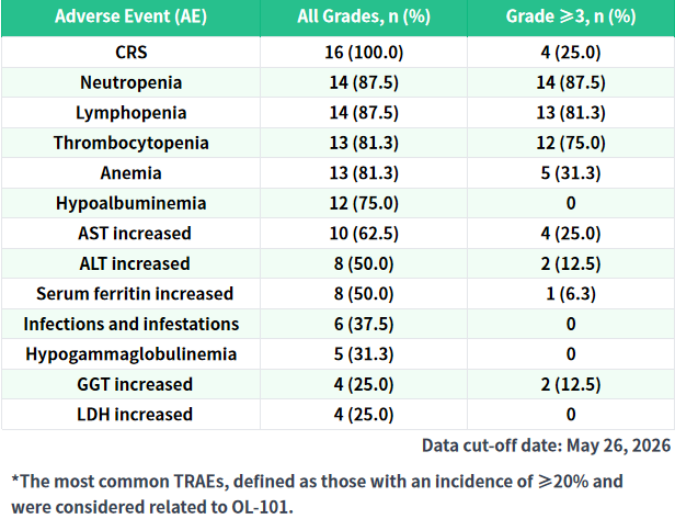Click the Grade ≥3, n (%) header
This screenshot has height=519, width=675.
tap(571, 17)
